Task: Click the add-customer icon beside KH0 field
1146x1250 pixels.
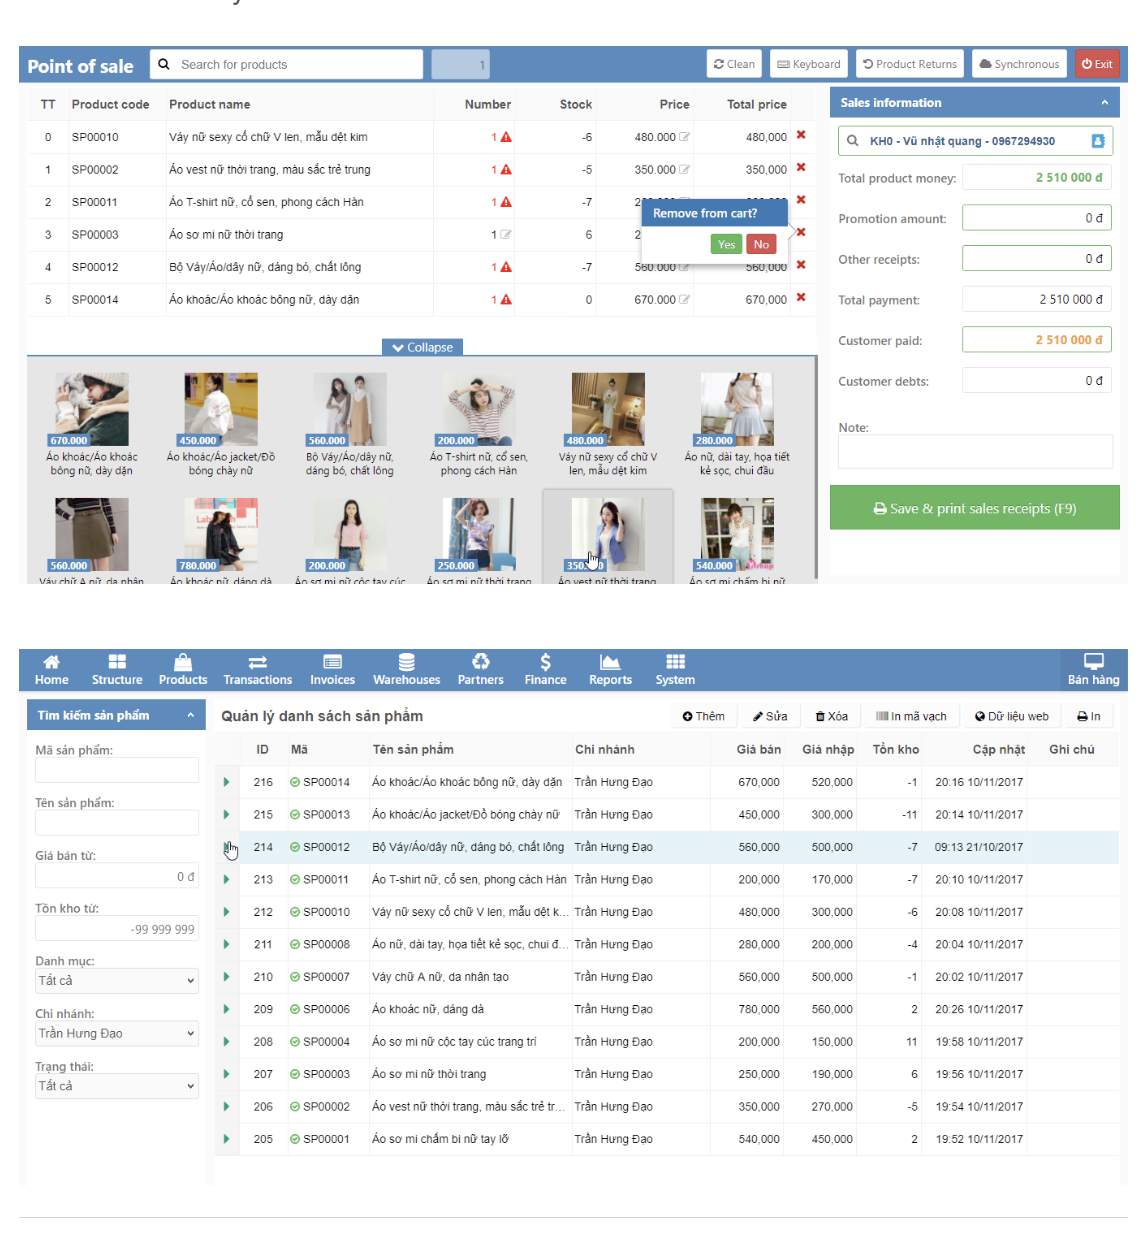Action: pos(1100,140)
